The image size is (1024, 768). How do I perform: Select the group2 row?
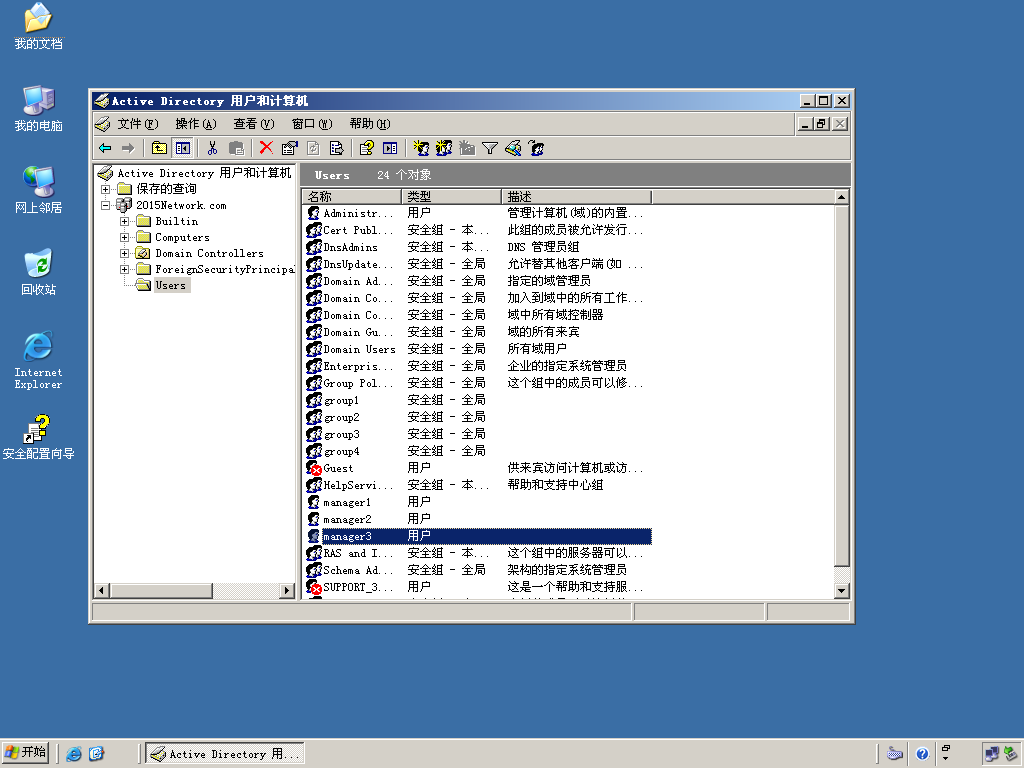coord(479,417)
